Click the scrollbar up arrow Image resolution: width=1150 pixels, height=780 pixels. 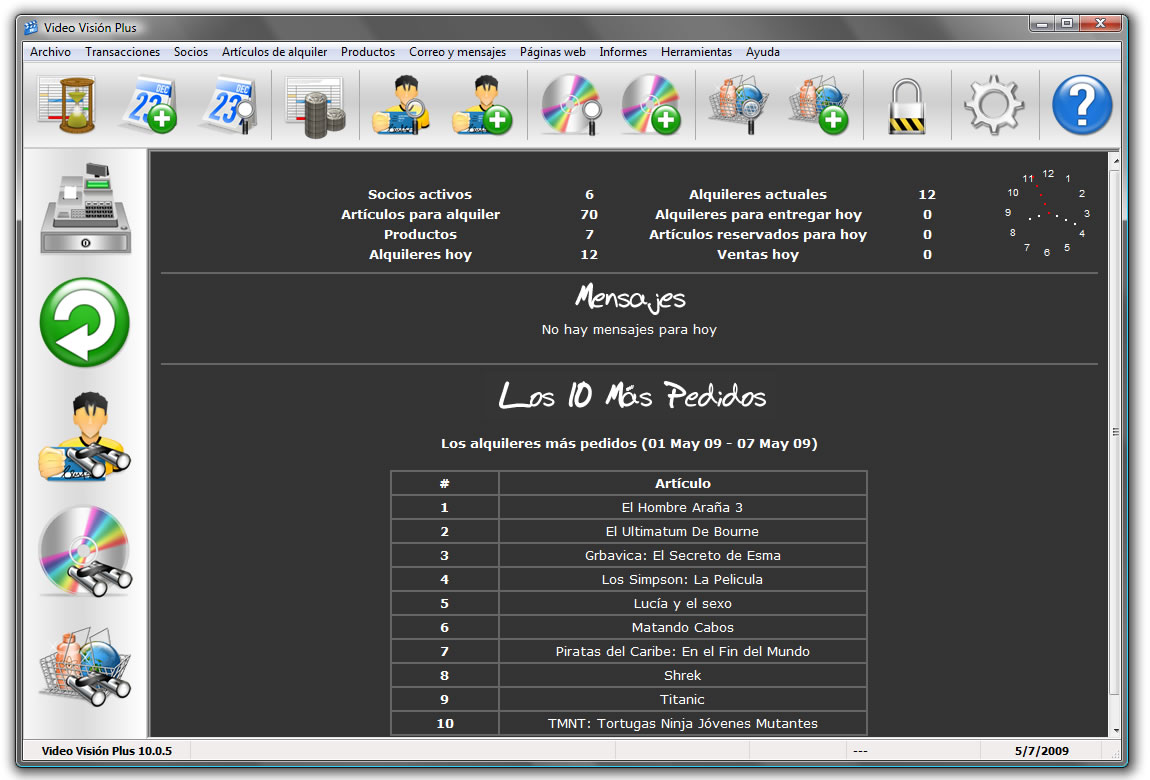pos(1116,159)
